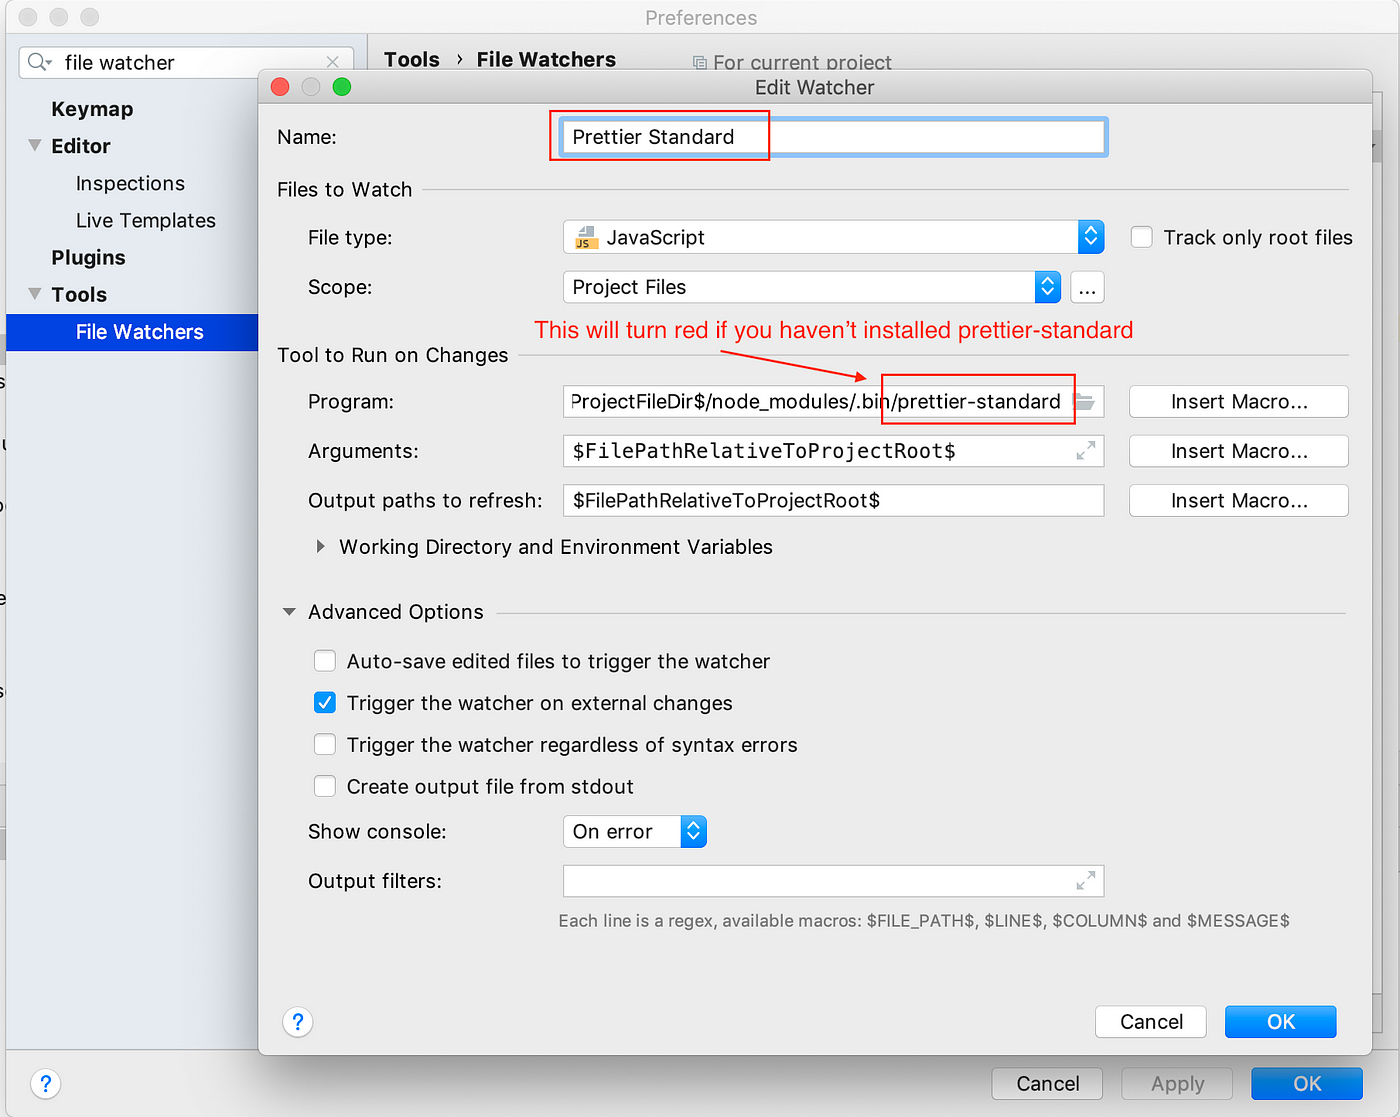The image size is (1400, 1117).
Task: Clear the 'file watcher' search text
Action: pyautogui.click(x=333, y=62)
